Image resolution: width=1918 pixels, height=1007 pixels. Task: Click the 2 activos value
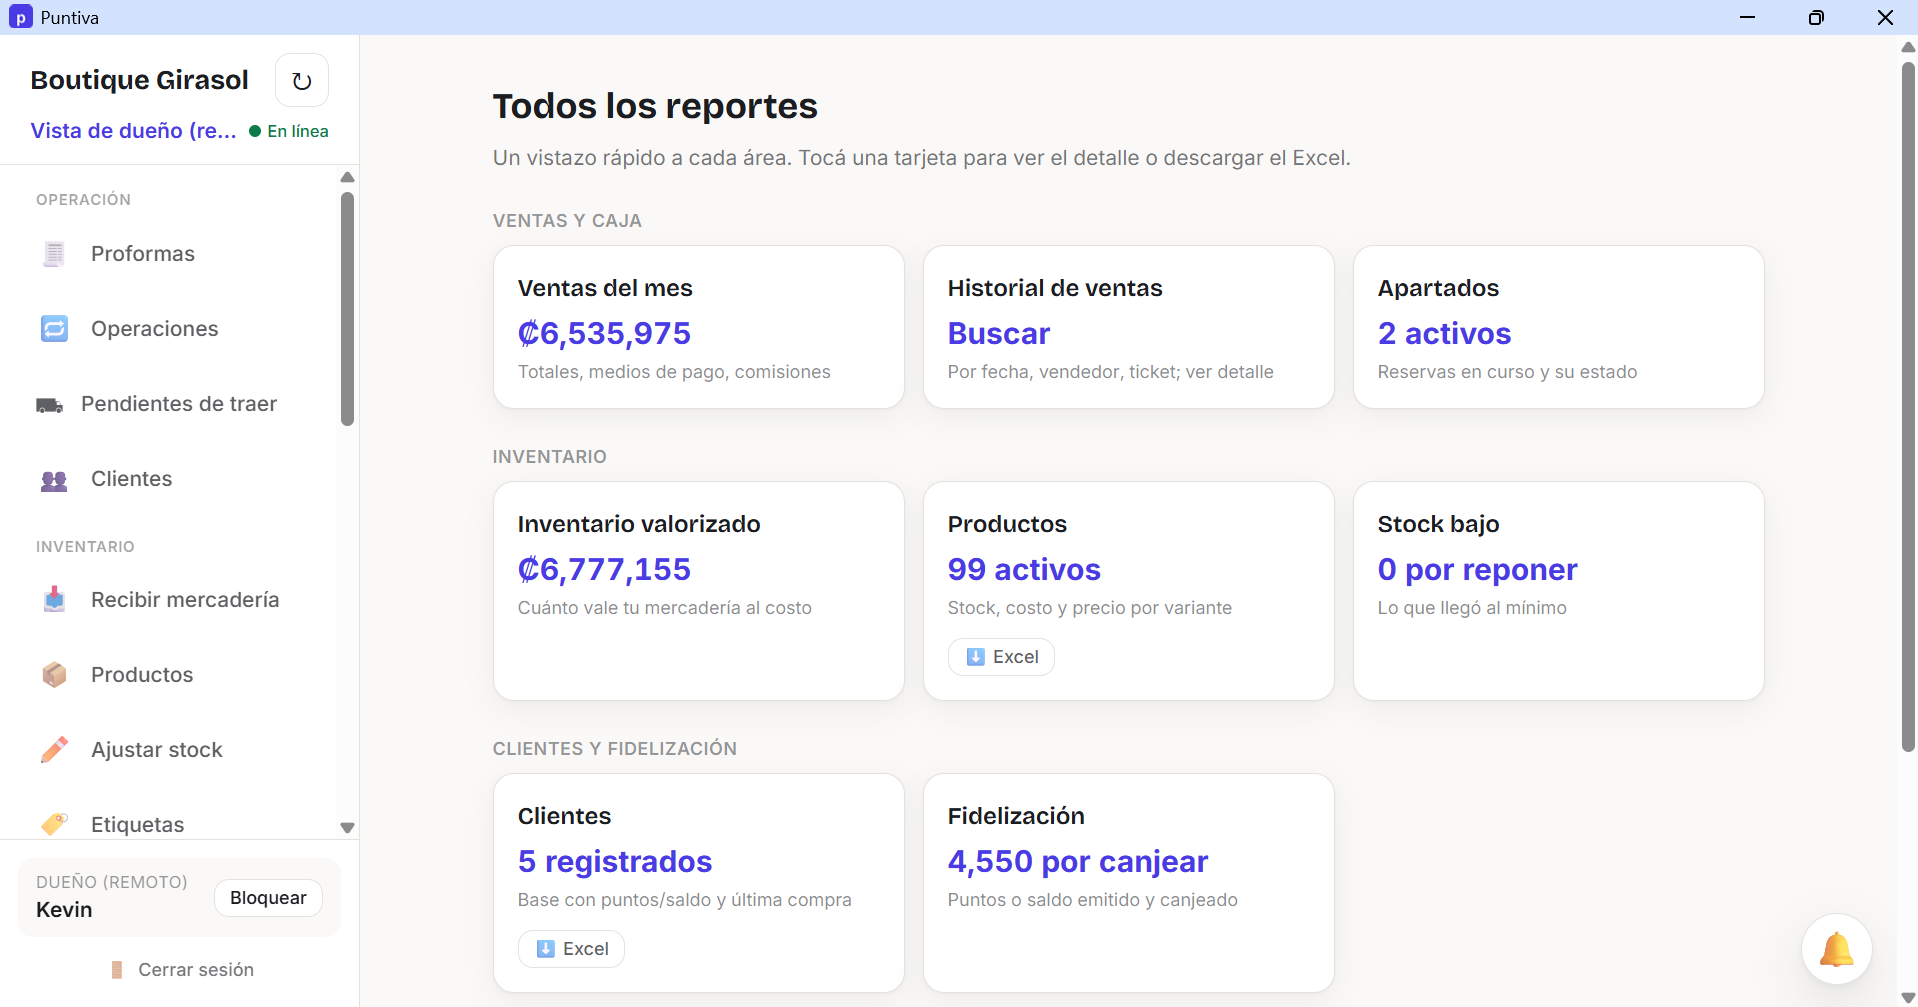point(1444,333)
